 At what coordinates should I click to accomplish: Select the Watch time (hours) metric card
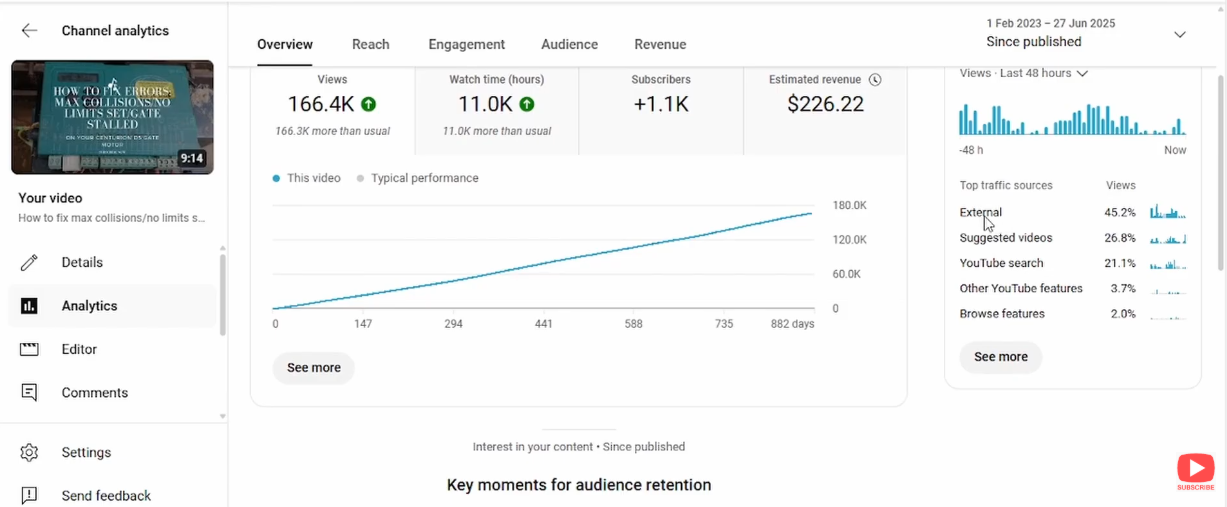click(496, 105)
